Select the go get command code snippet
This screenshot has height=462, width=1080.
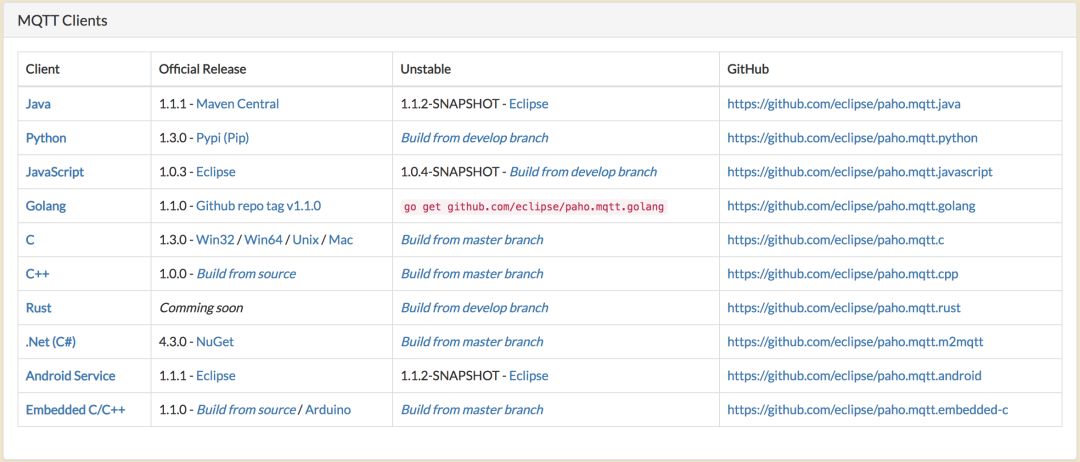[534, 207]
